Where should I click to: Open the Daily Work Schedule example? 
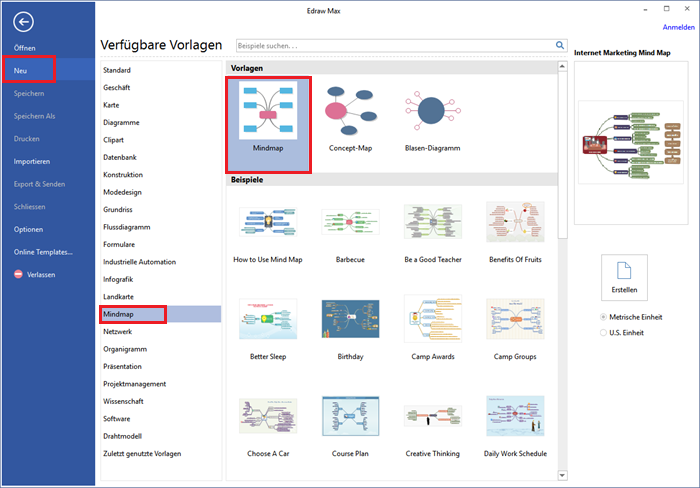click(x=515, y=416)
